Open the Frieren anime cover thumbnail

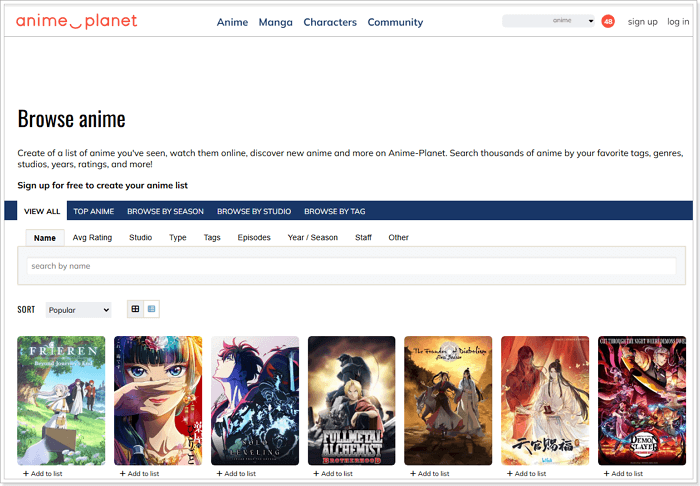click(x=61, y=400)
